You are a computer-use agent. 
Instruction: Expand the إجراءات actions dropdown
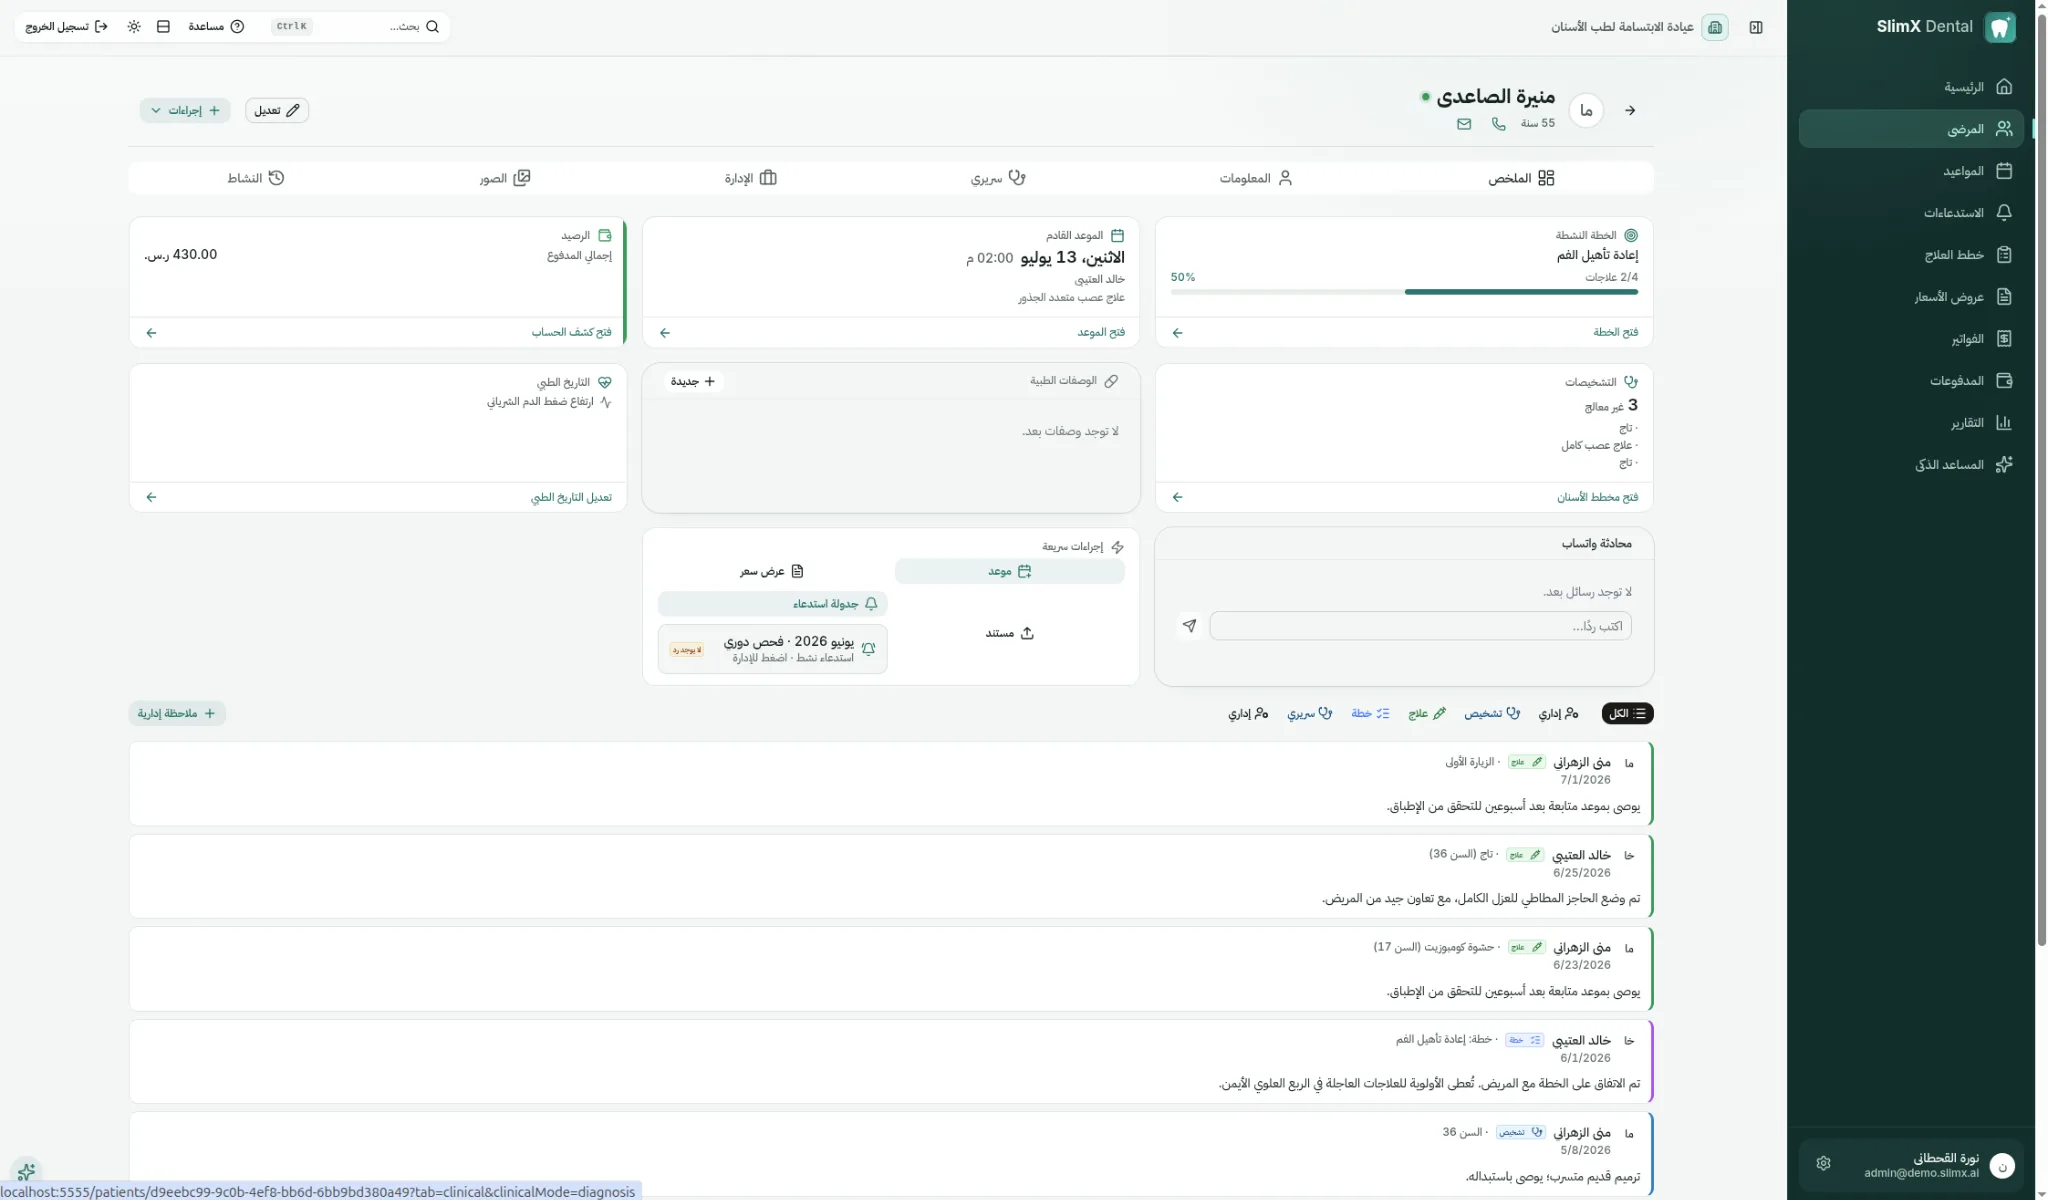point(185,110)
